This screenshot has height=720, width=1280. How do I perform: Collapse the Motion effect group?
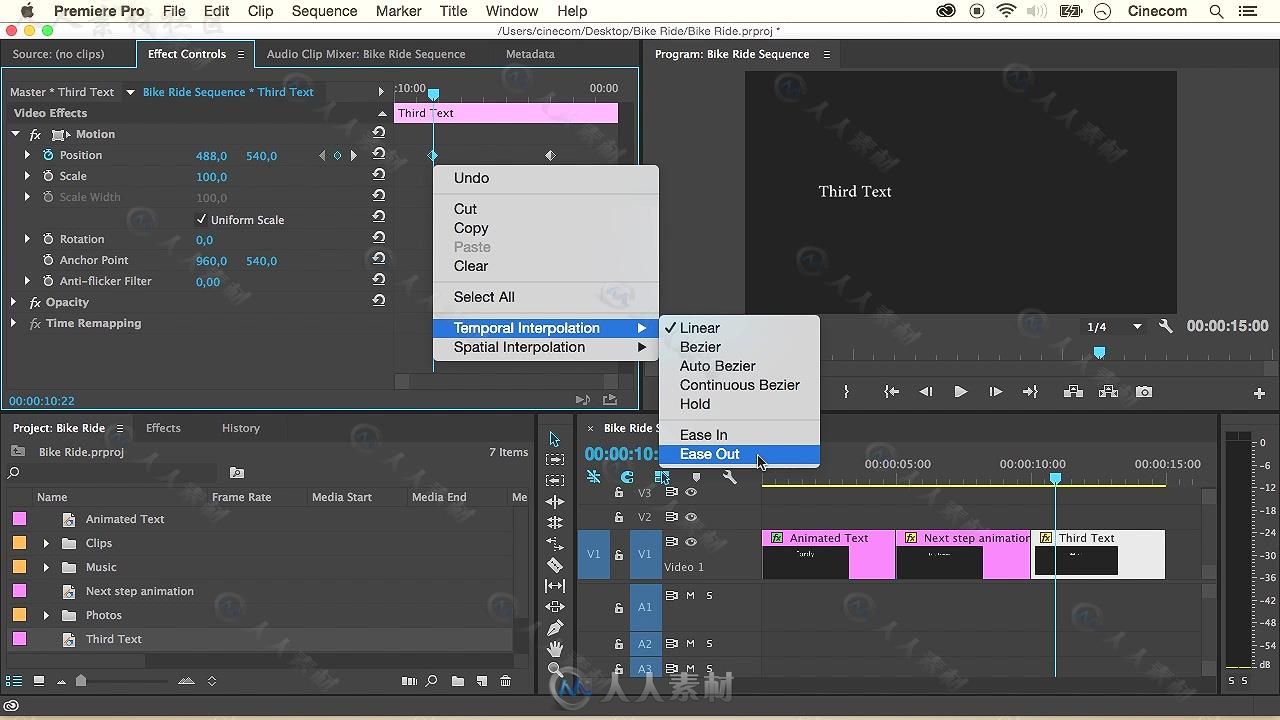16,134
